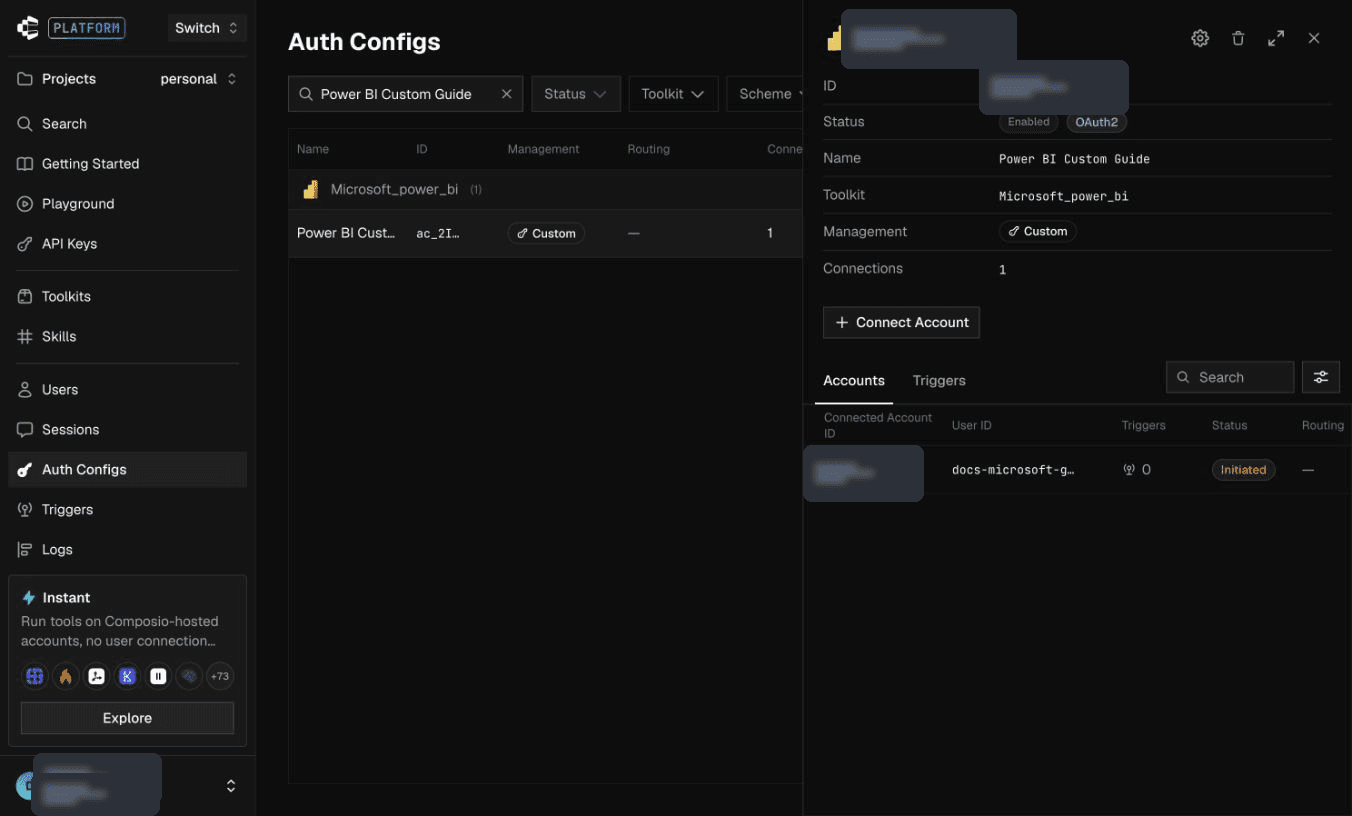
Task: Open the Skills page
Action: pyautogui.click(x=128, y=337)
